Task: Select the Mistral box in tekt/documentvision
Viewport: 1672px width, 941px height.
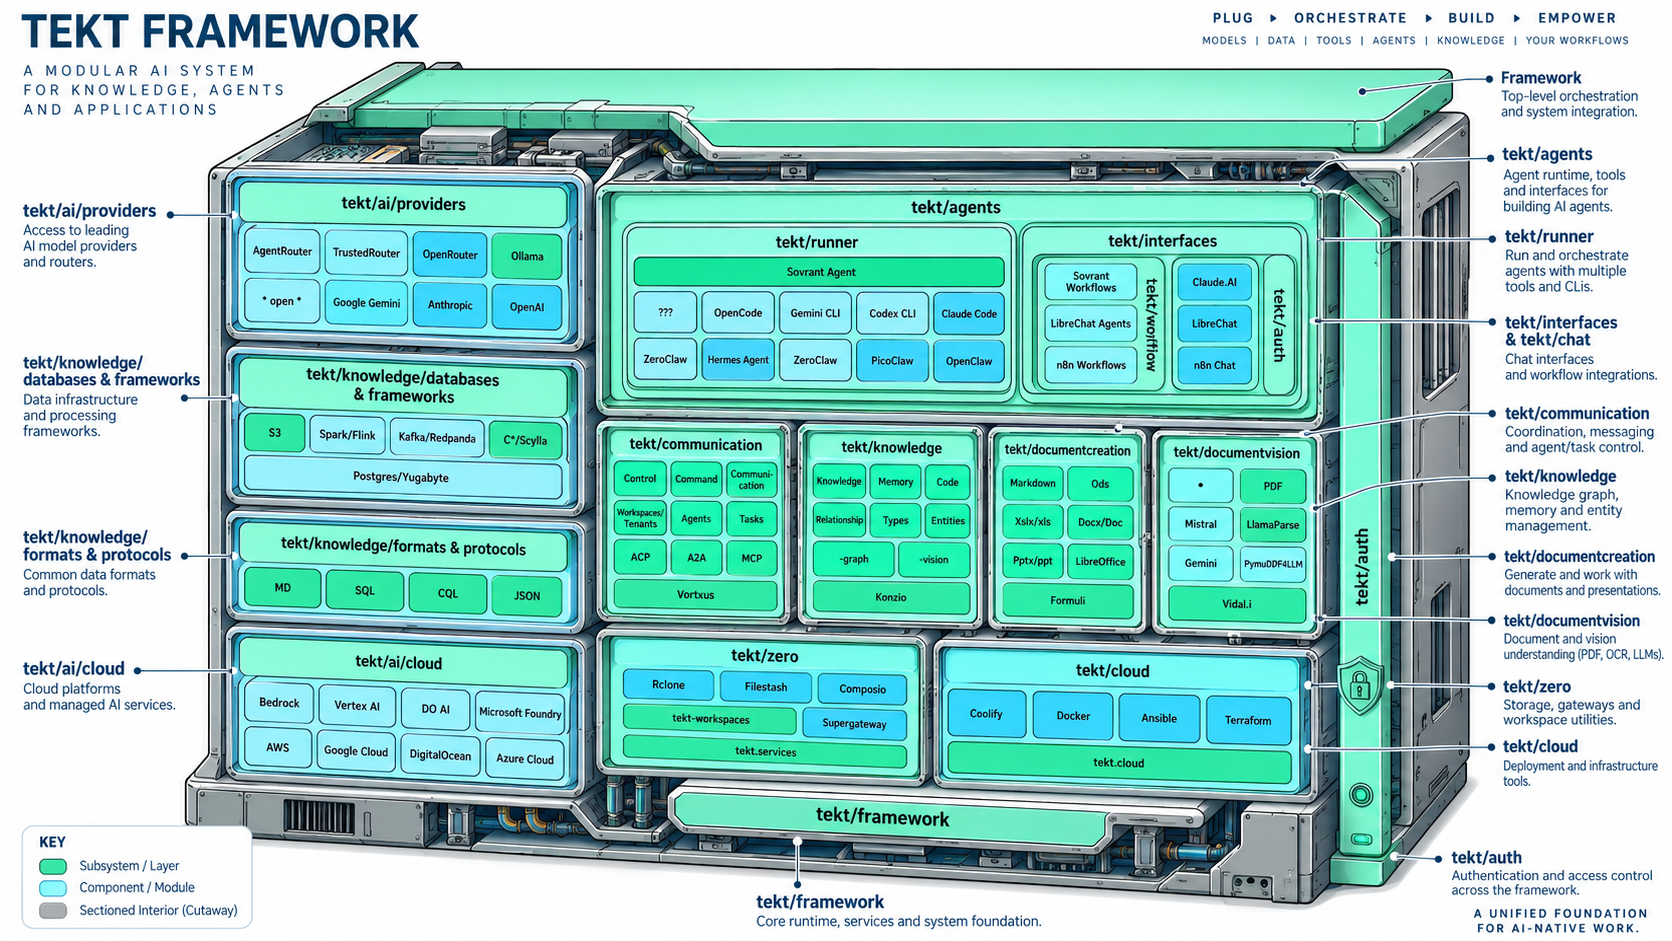Action: [1200, 524]
